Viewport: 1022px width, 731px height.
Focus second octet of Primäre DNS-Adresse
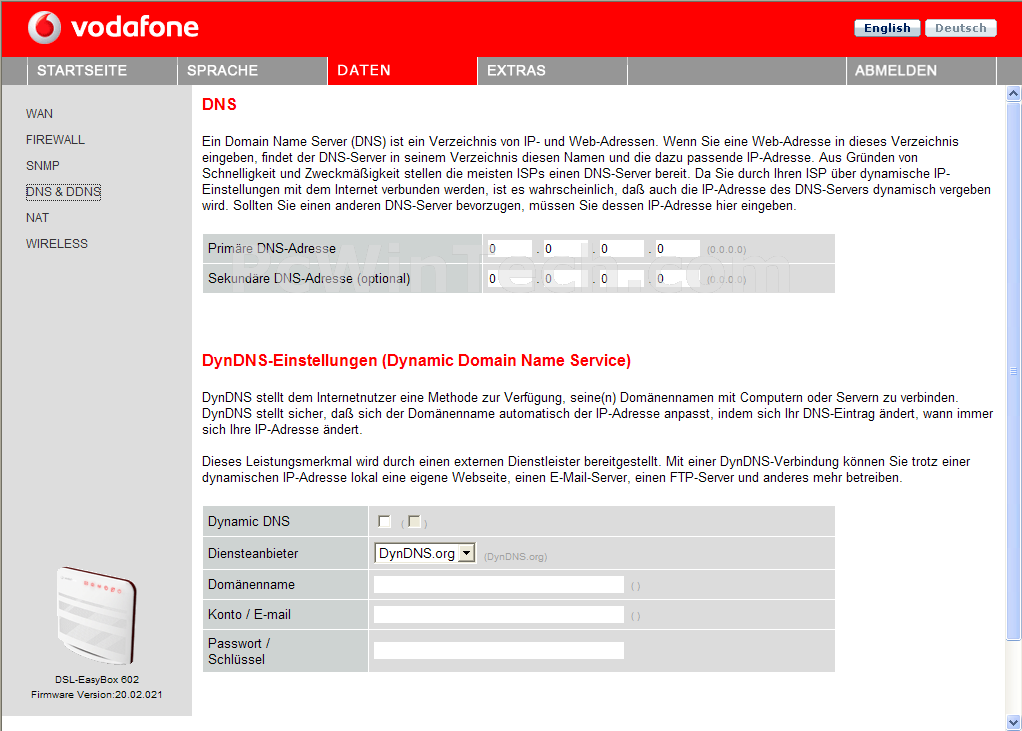pos(566,249)
